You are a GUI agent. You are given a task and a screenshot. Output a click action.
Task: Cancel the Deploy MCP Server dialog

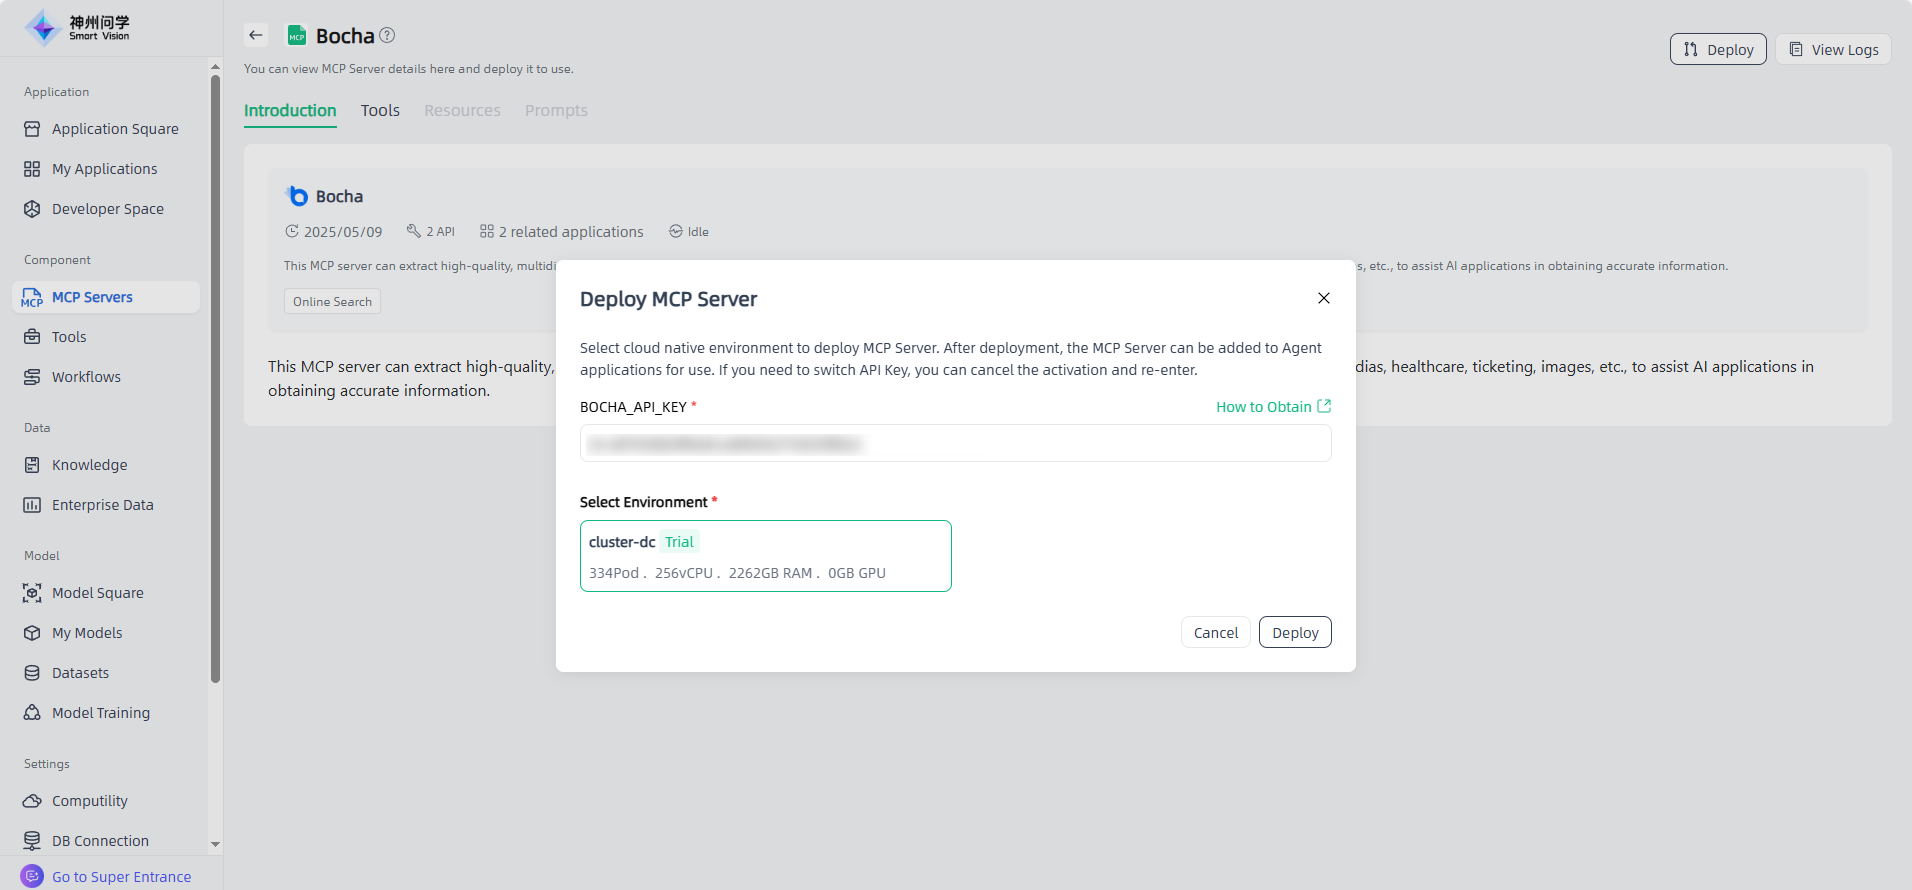(x=1215, y=633)
